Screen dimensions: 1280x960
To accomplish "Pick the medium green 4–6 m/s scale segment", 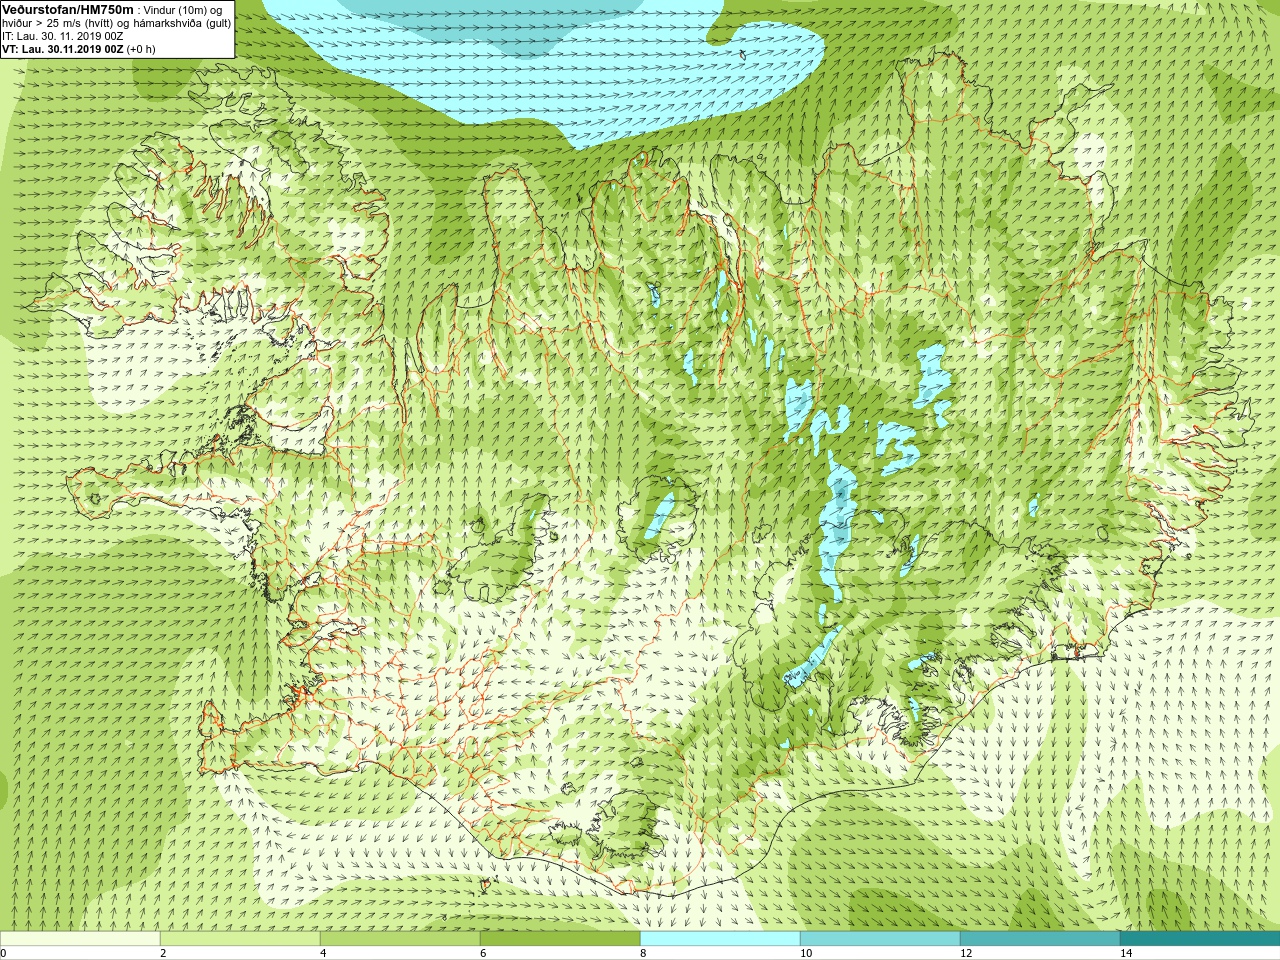I will coord(400,939).
